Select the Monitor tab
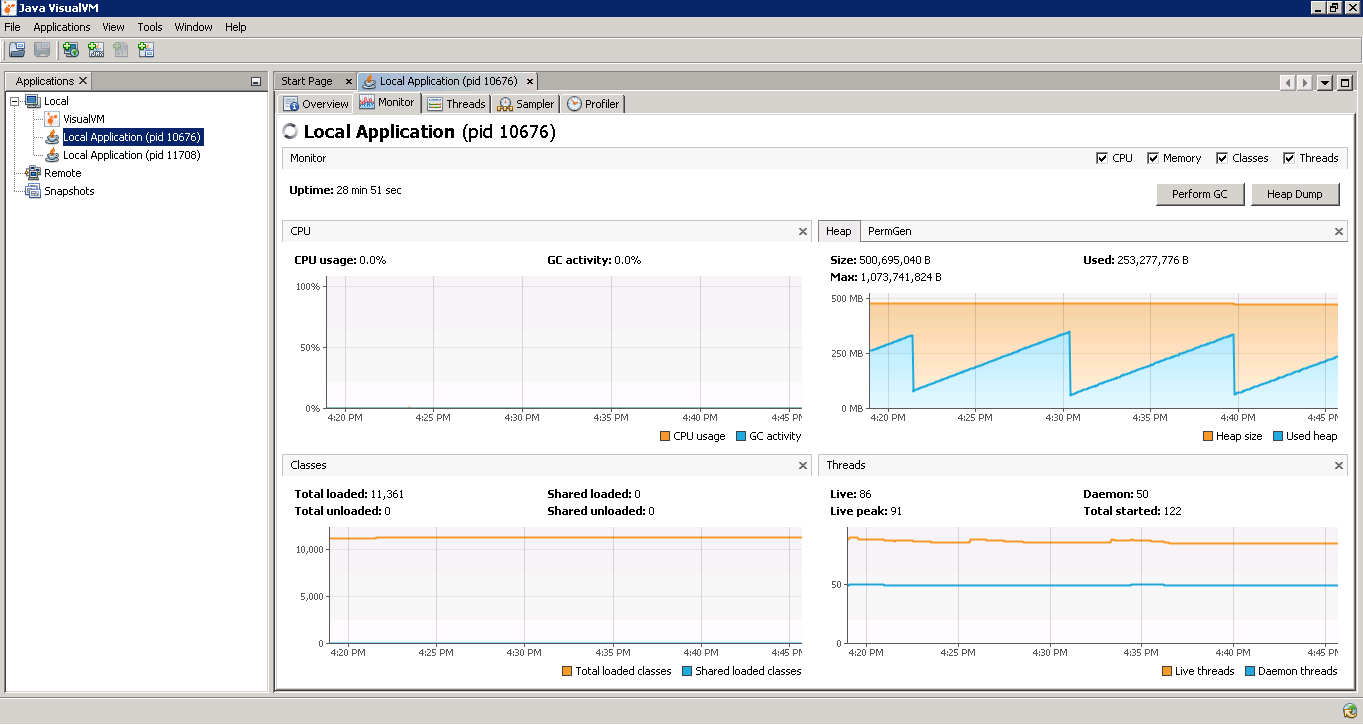The image size is (1363, 725). [387, 103]
